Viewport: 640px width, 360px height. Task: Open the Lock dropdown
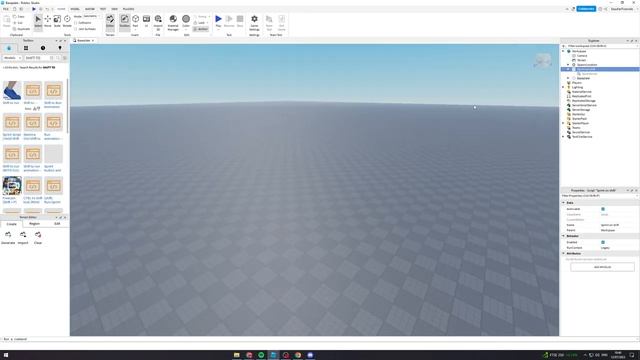point(201,23)
